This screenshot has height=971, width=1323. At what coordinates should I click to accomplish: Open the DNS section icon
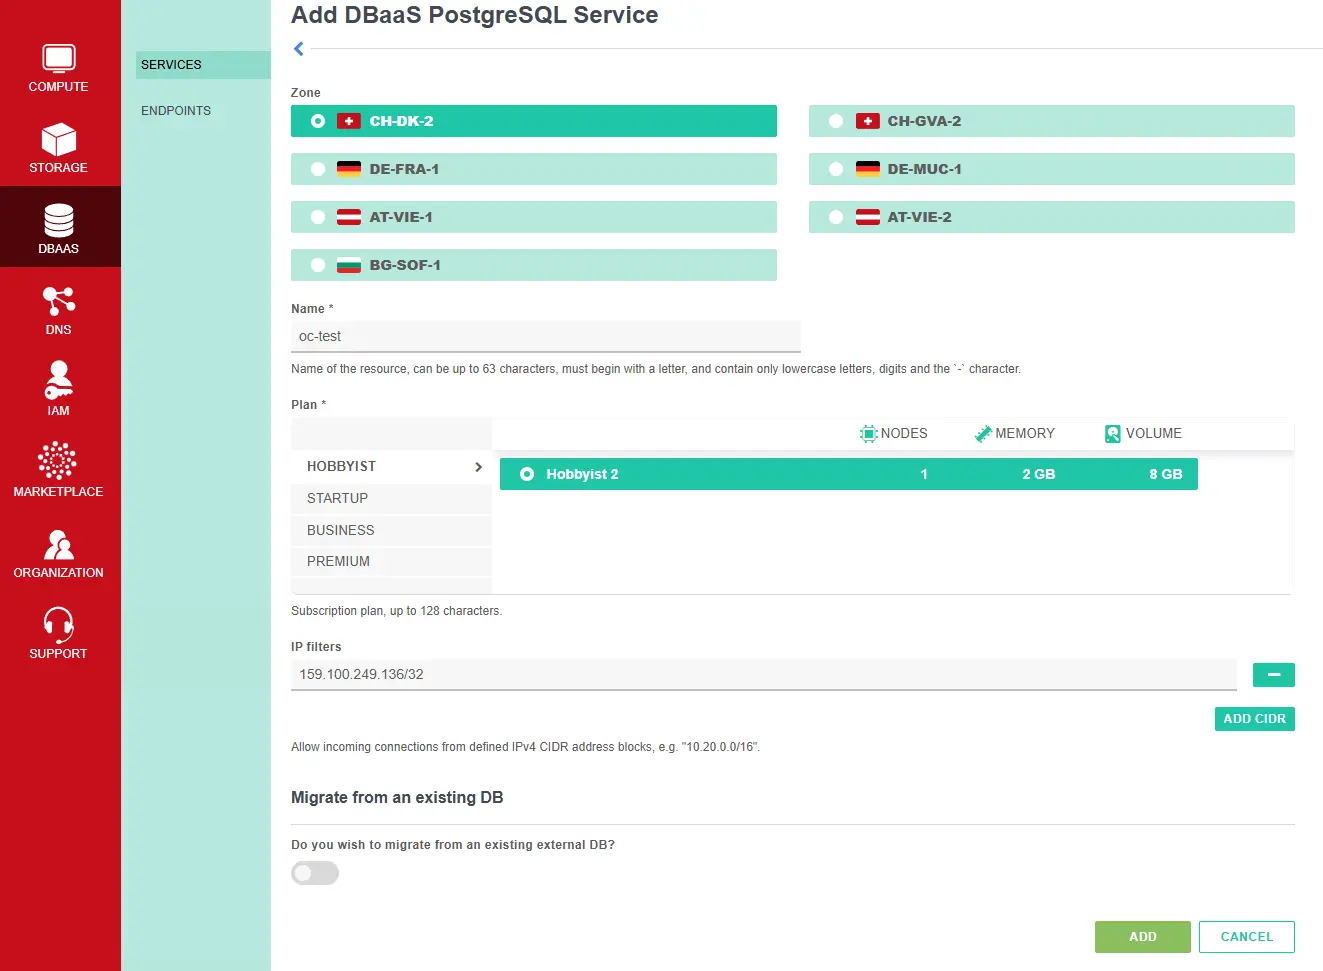coord(59,301)
